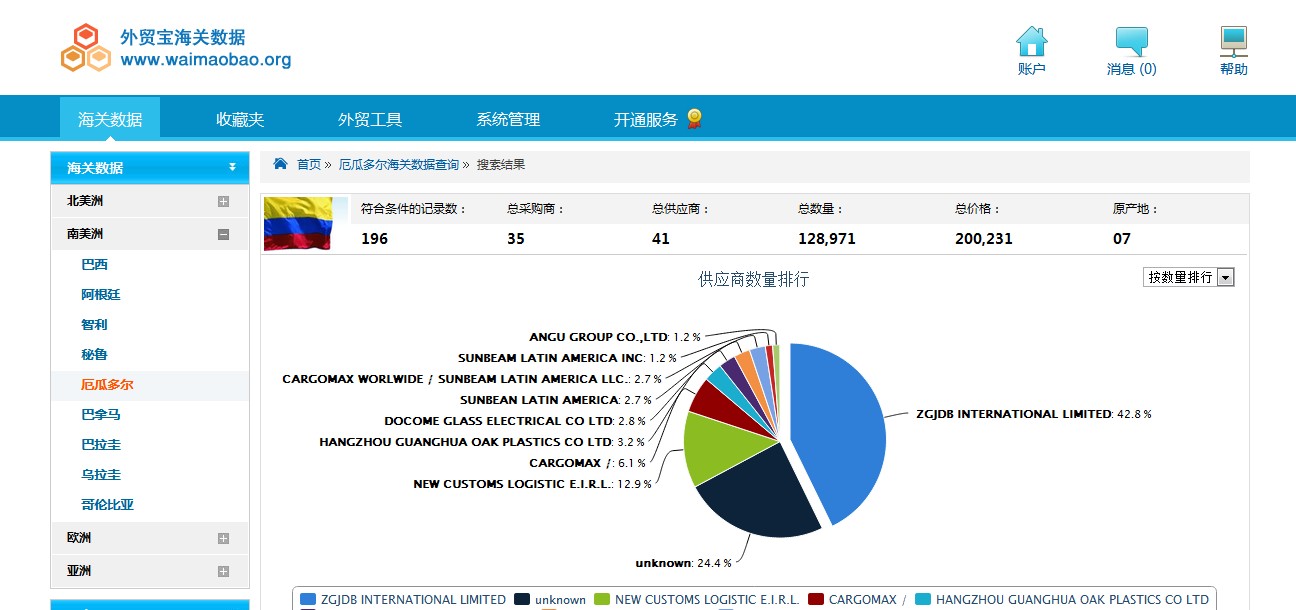Select 巴西 in the sidebar
This screenshot has height=610, width=1296.
tap(94, 265)
